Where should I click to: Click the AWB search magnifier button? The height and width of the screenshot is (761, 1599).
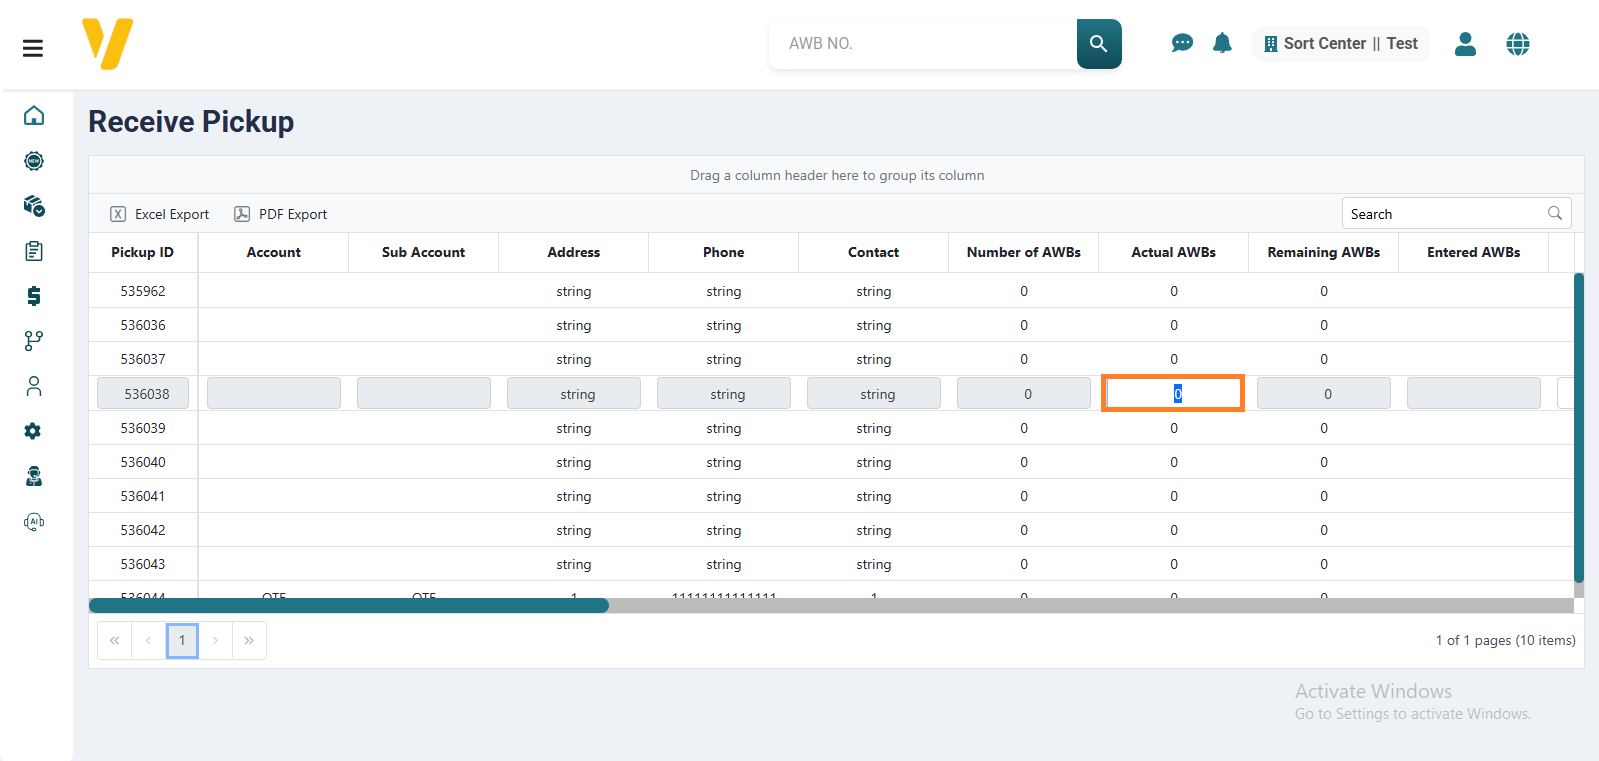(x=1098, y=44)
